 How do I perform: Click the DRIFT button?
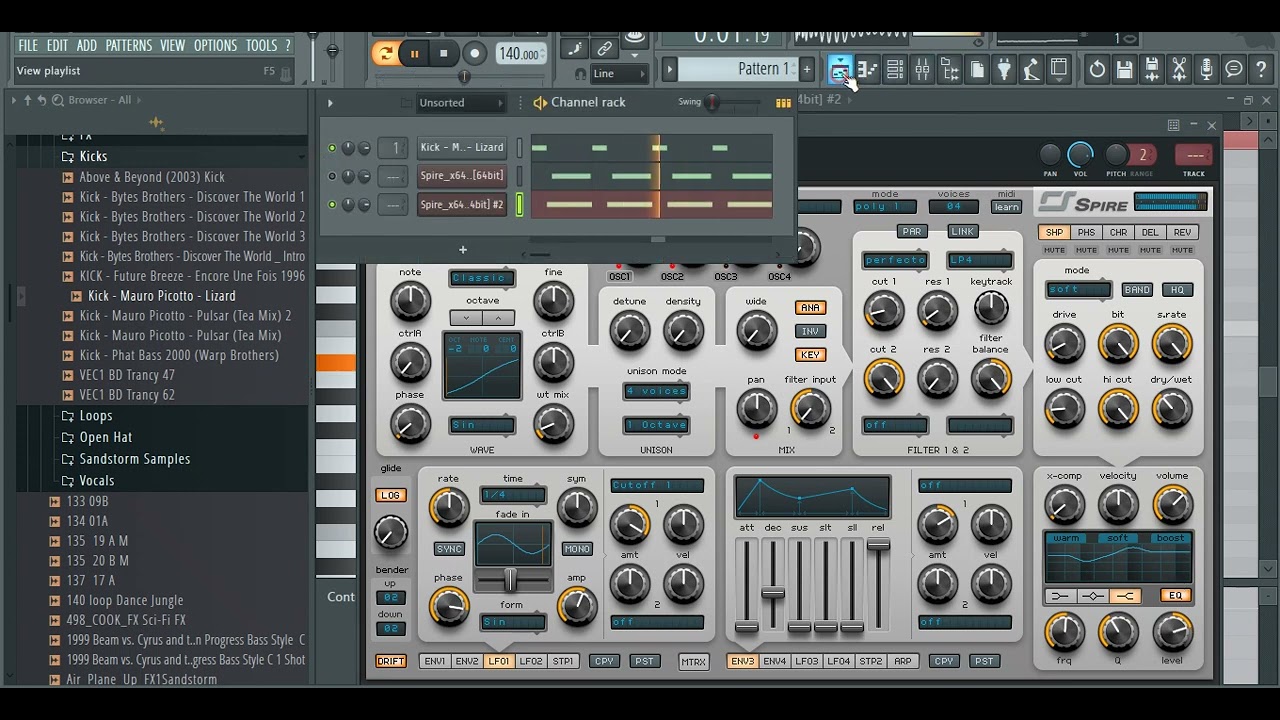pos(391,661)
